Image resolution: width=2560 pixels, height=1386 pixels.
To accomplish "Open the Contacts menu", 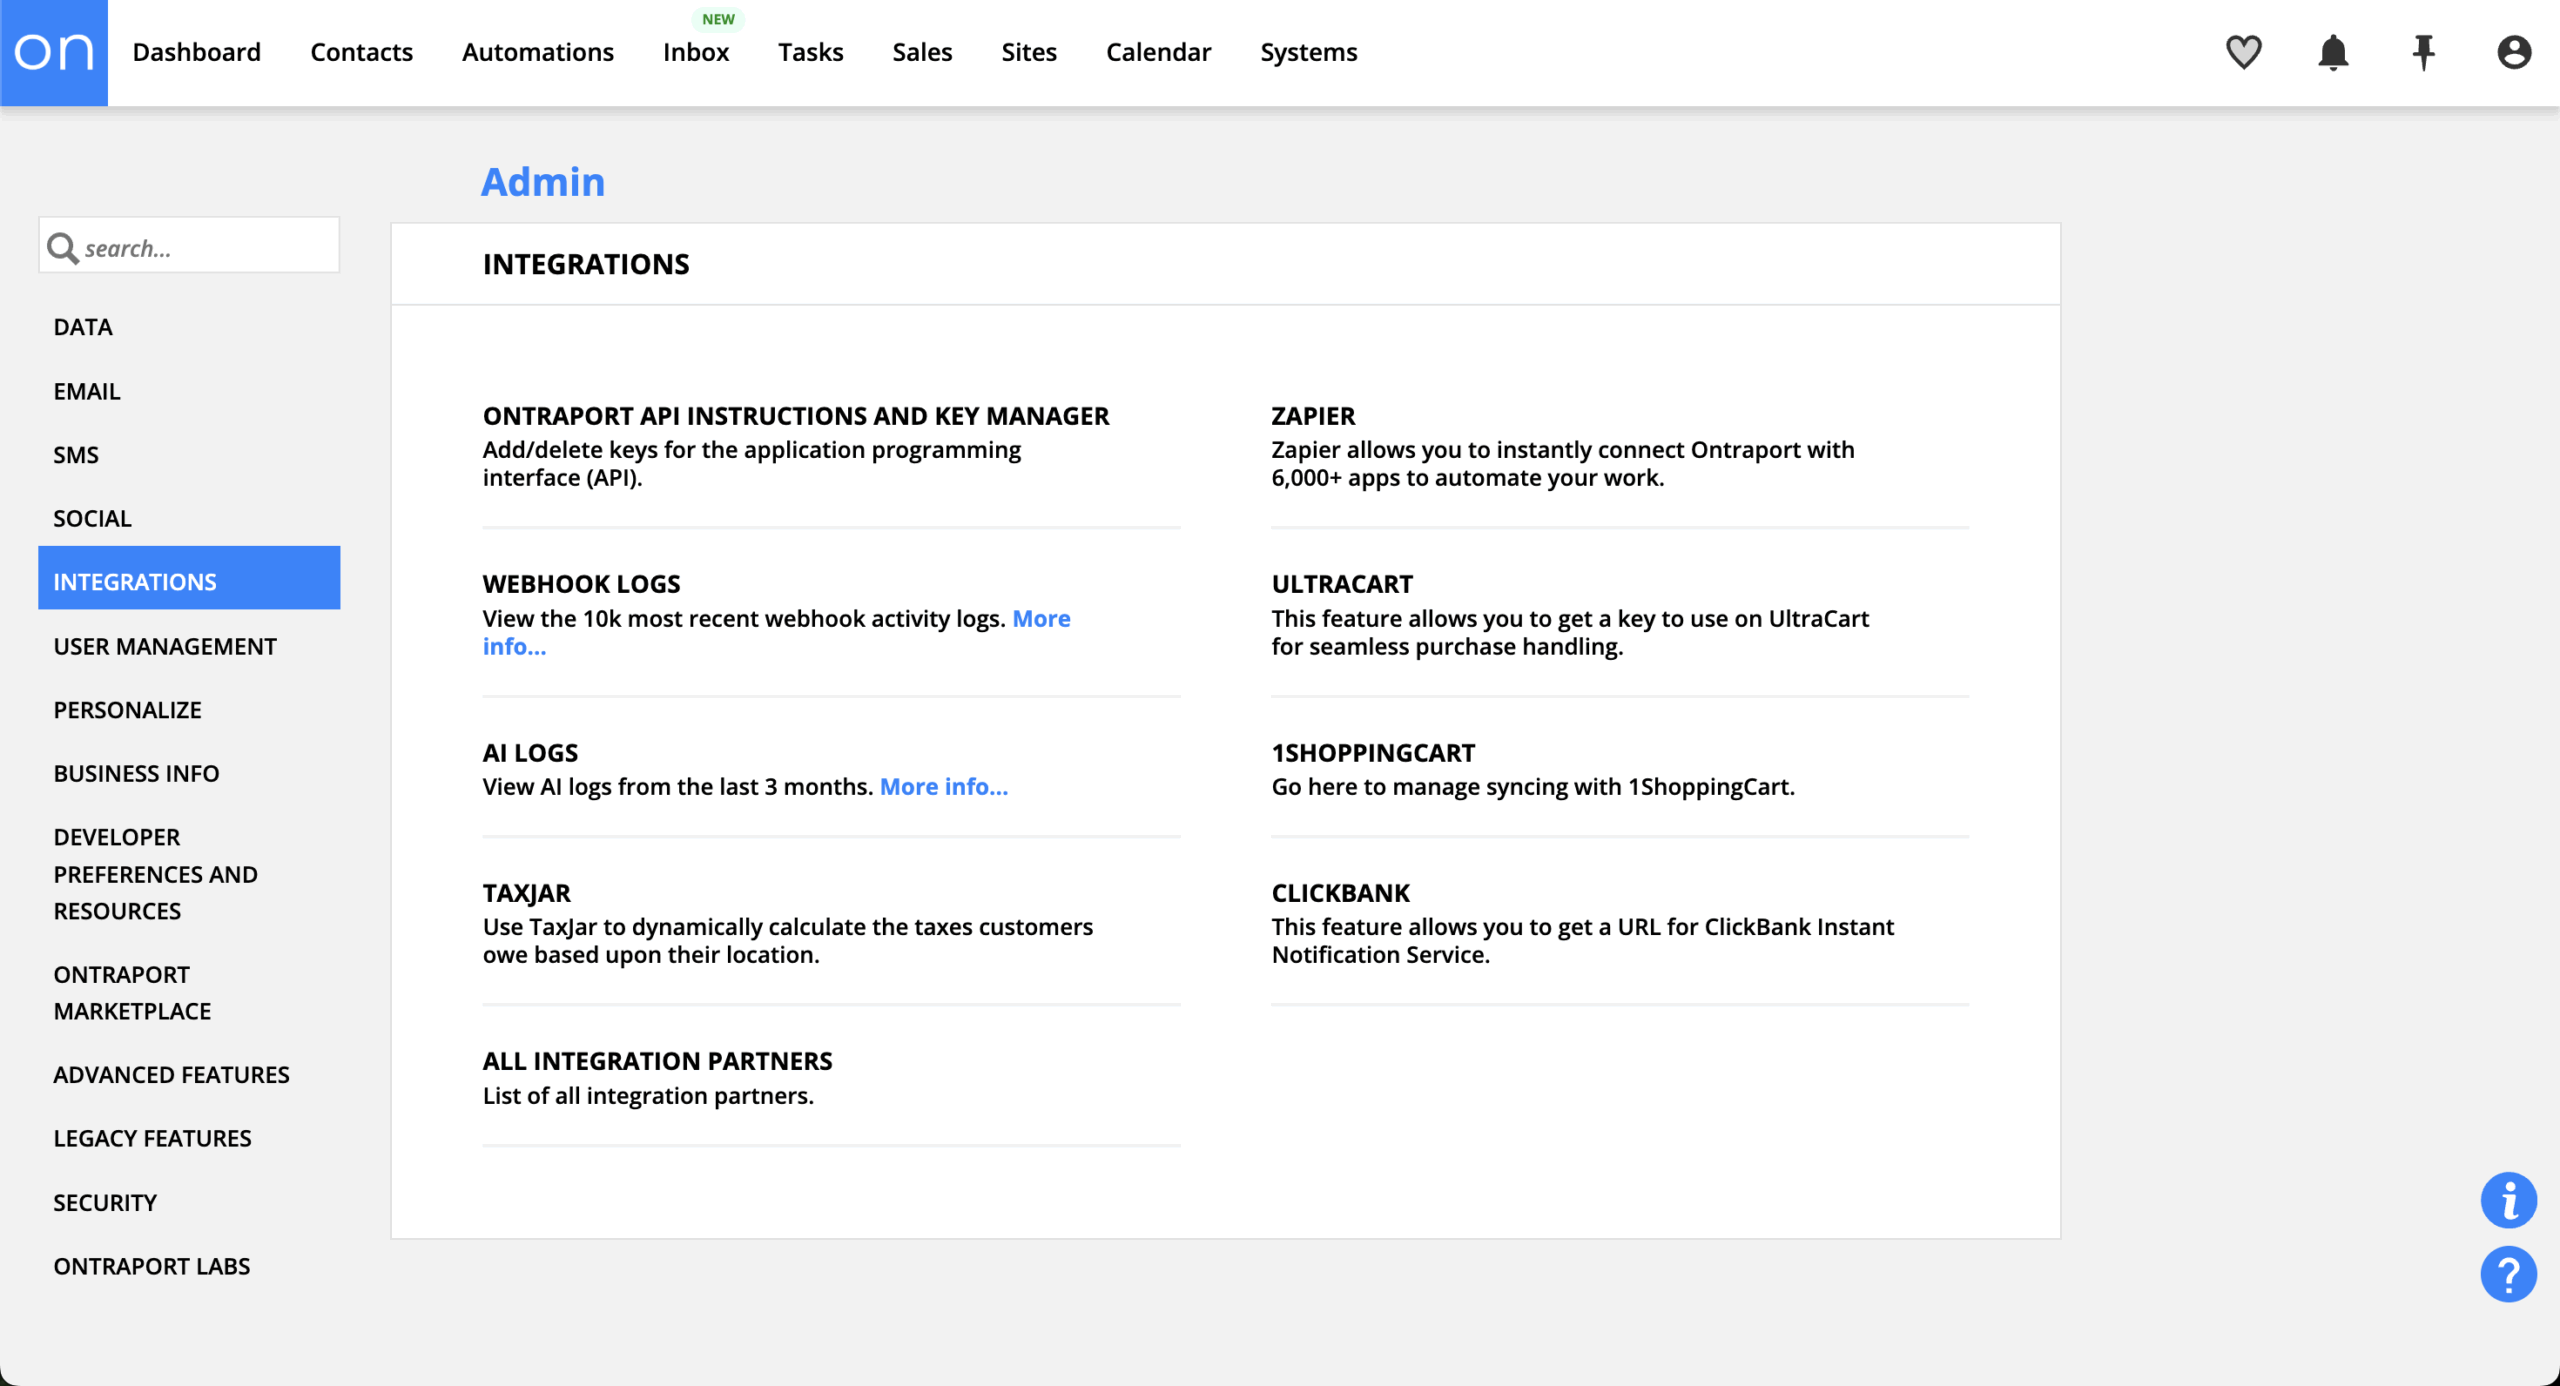I will click(361, 52).
